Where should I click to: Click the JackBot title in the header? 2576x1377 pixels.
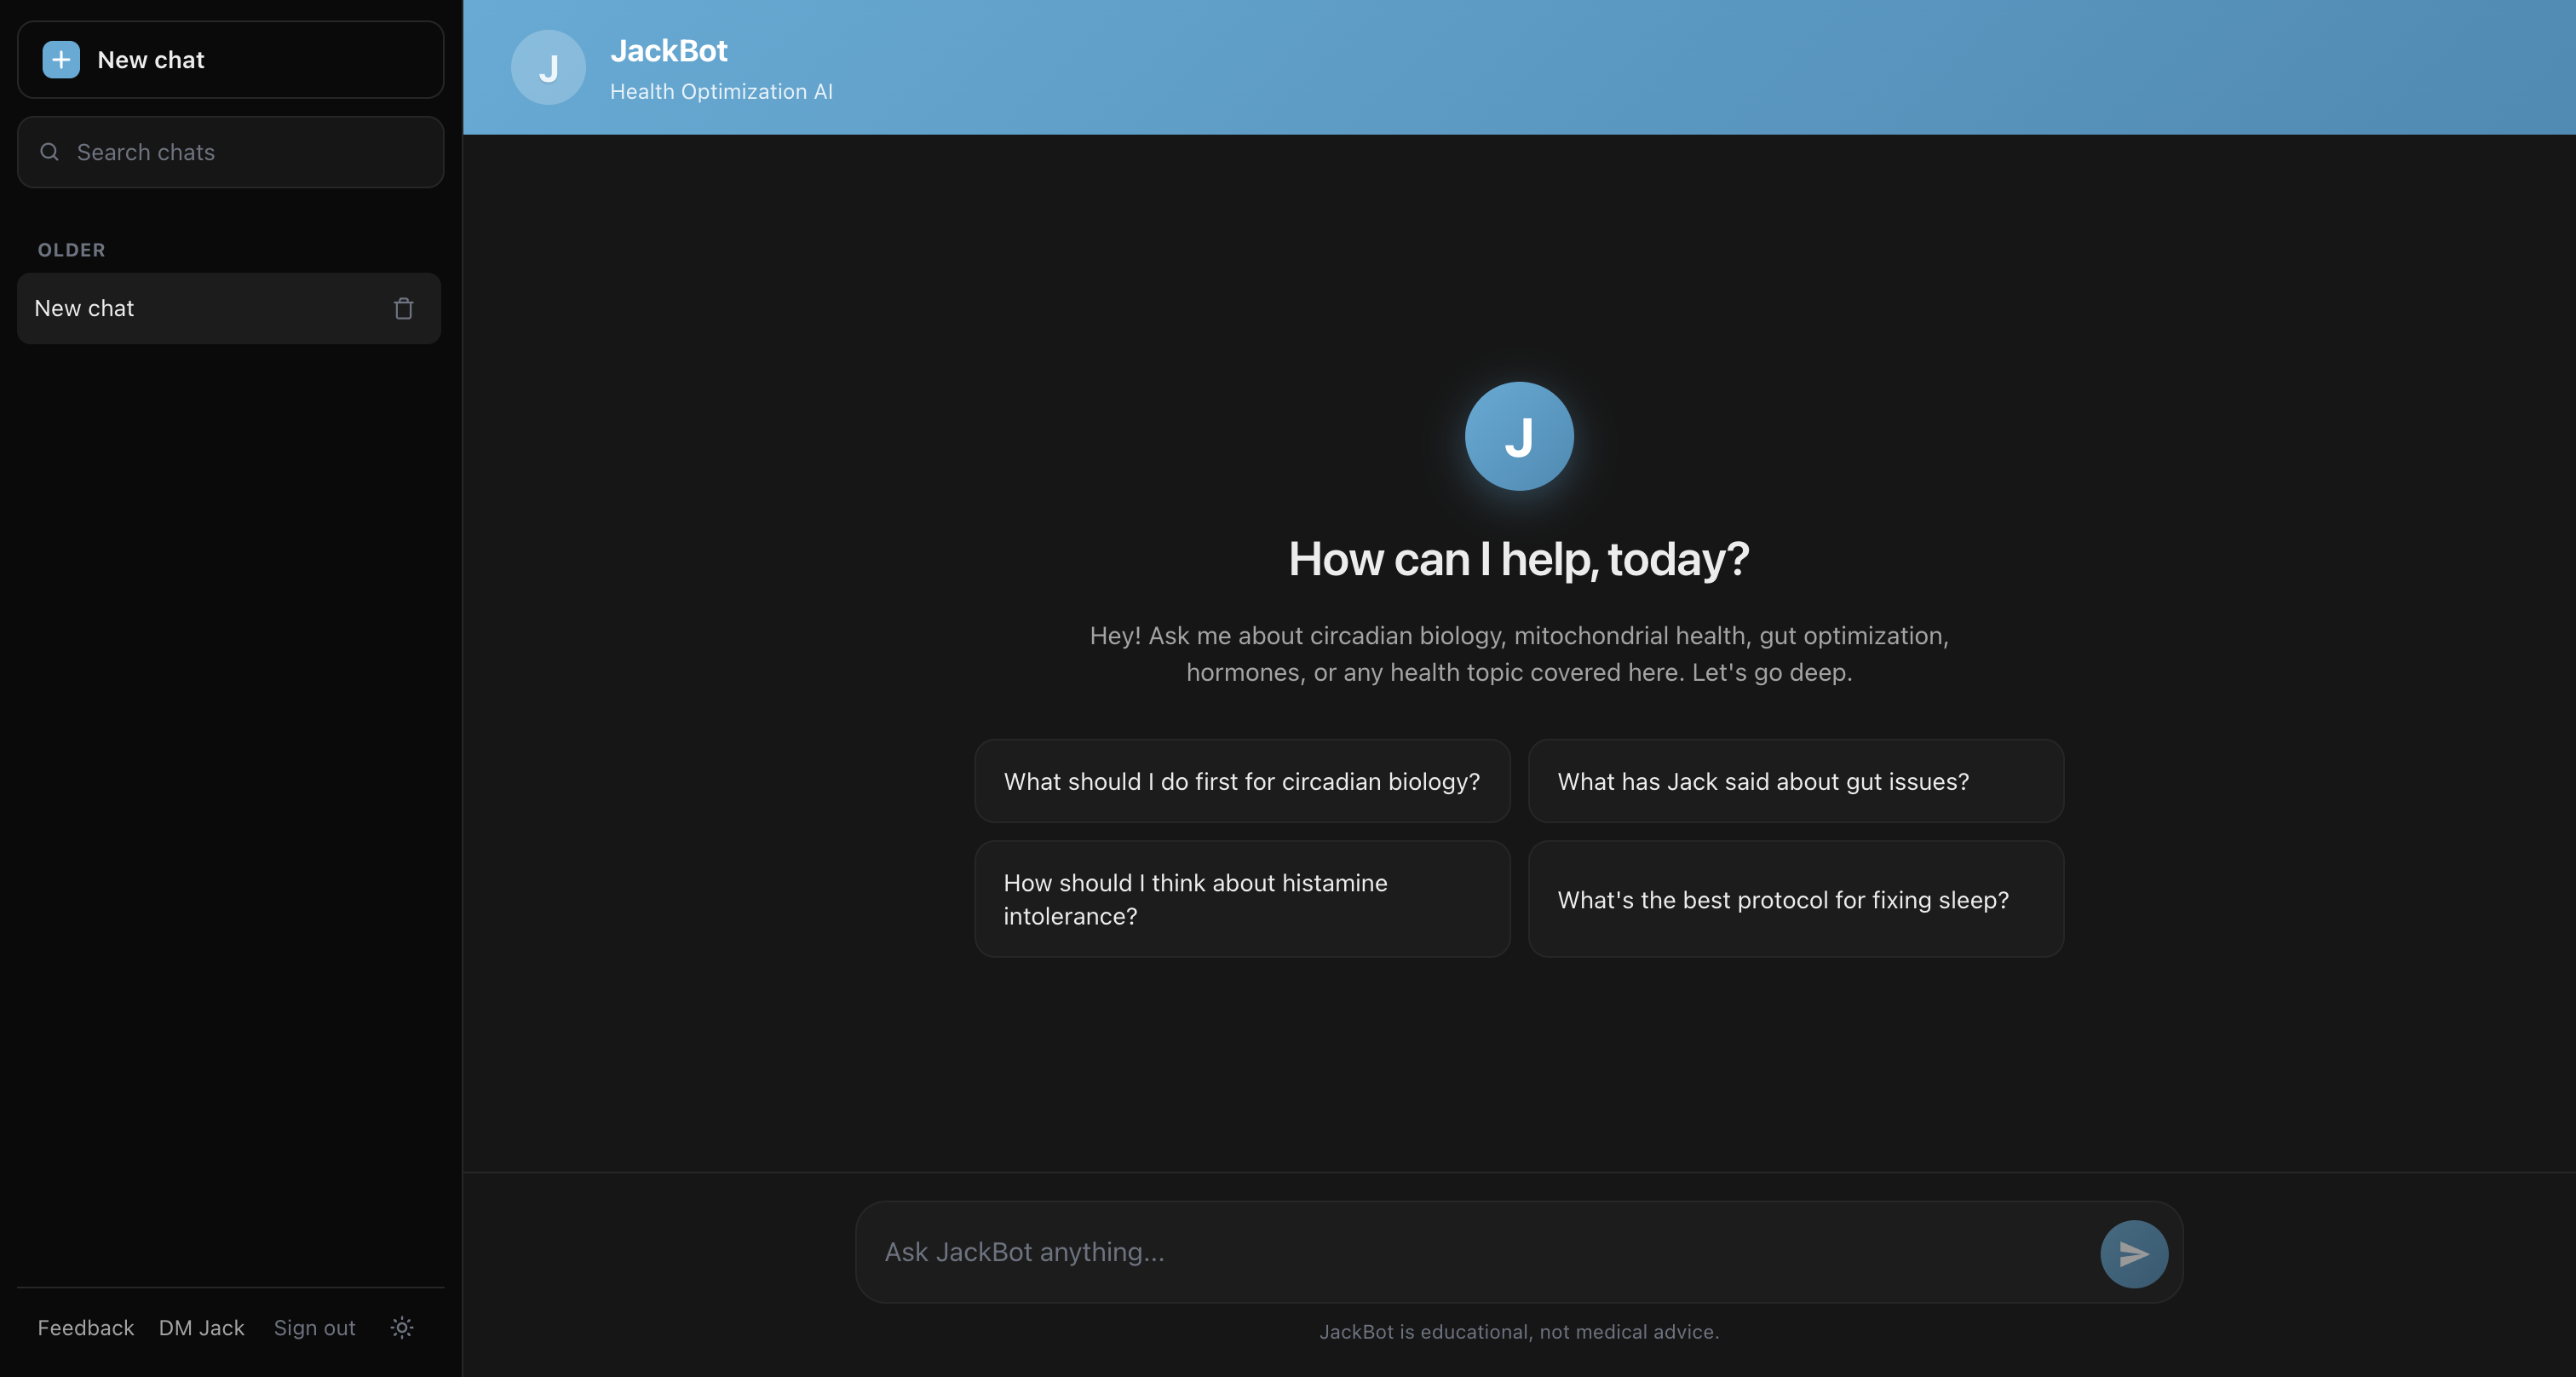point(669,51)
